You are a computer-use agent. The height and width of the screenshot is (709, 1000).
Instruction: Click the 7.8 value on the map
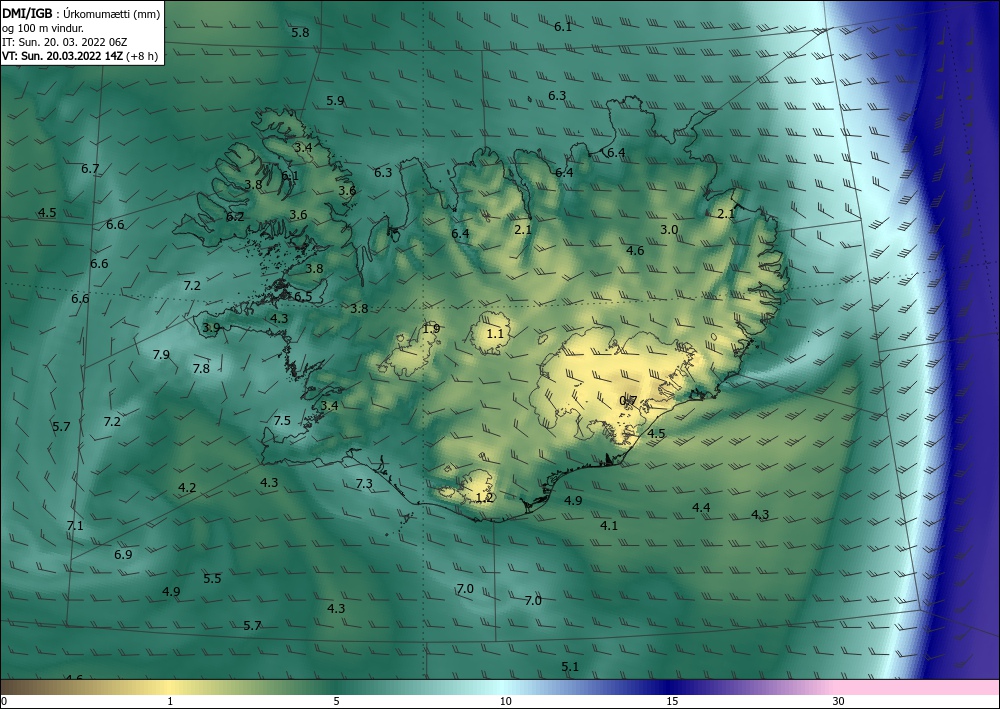201,369
